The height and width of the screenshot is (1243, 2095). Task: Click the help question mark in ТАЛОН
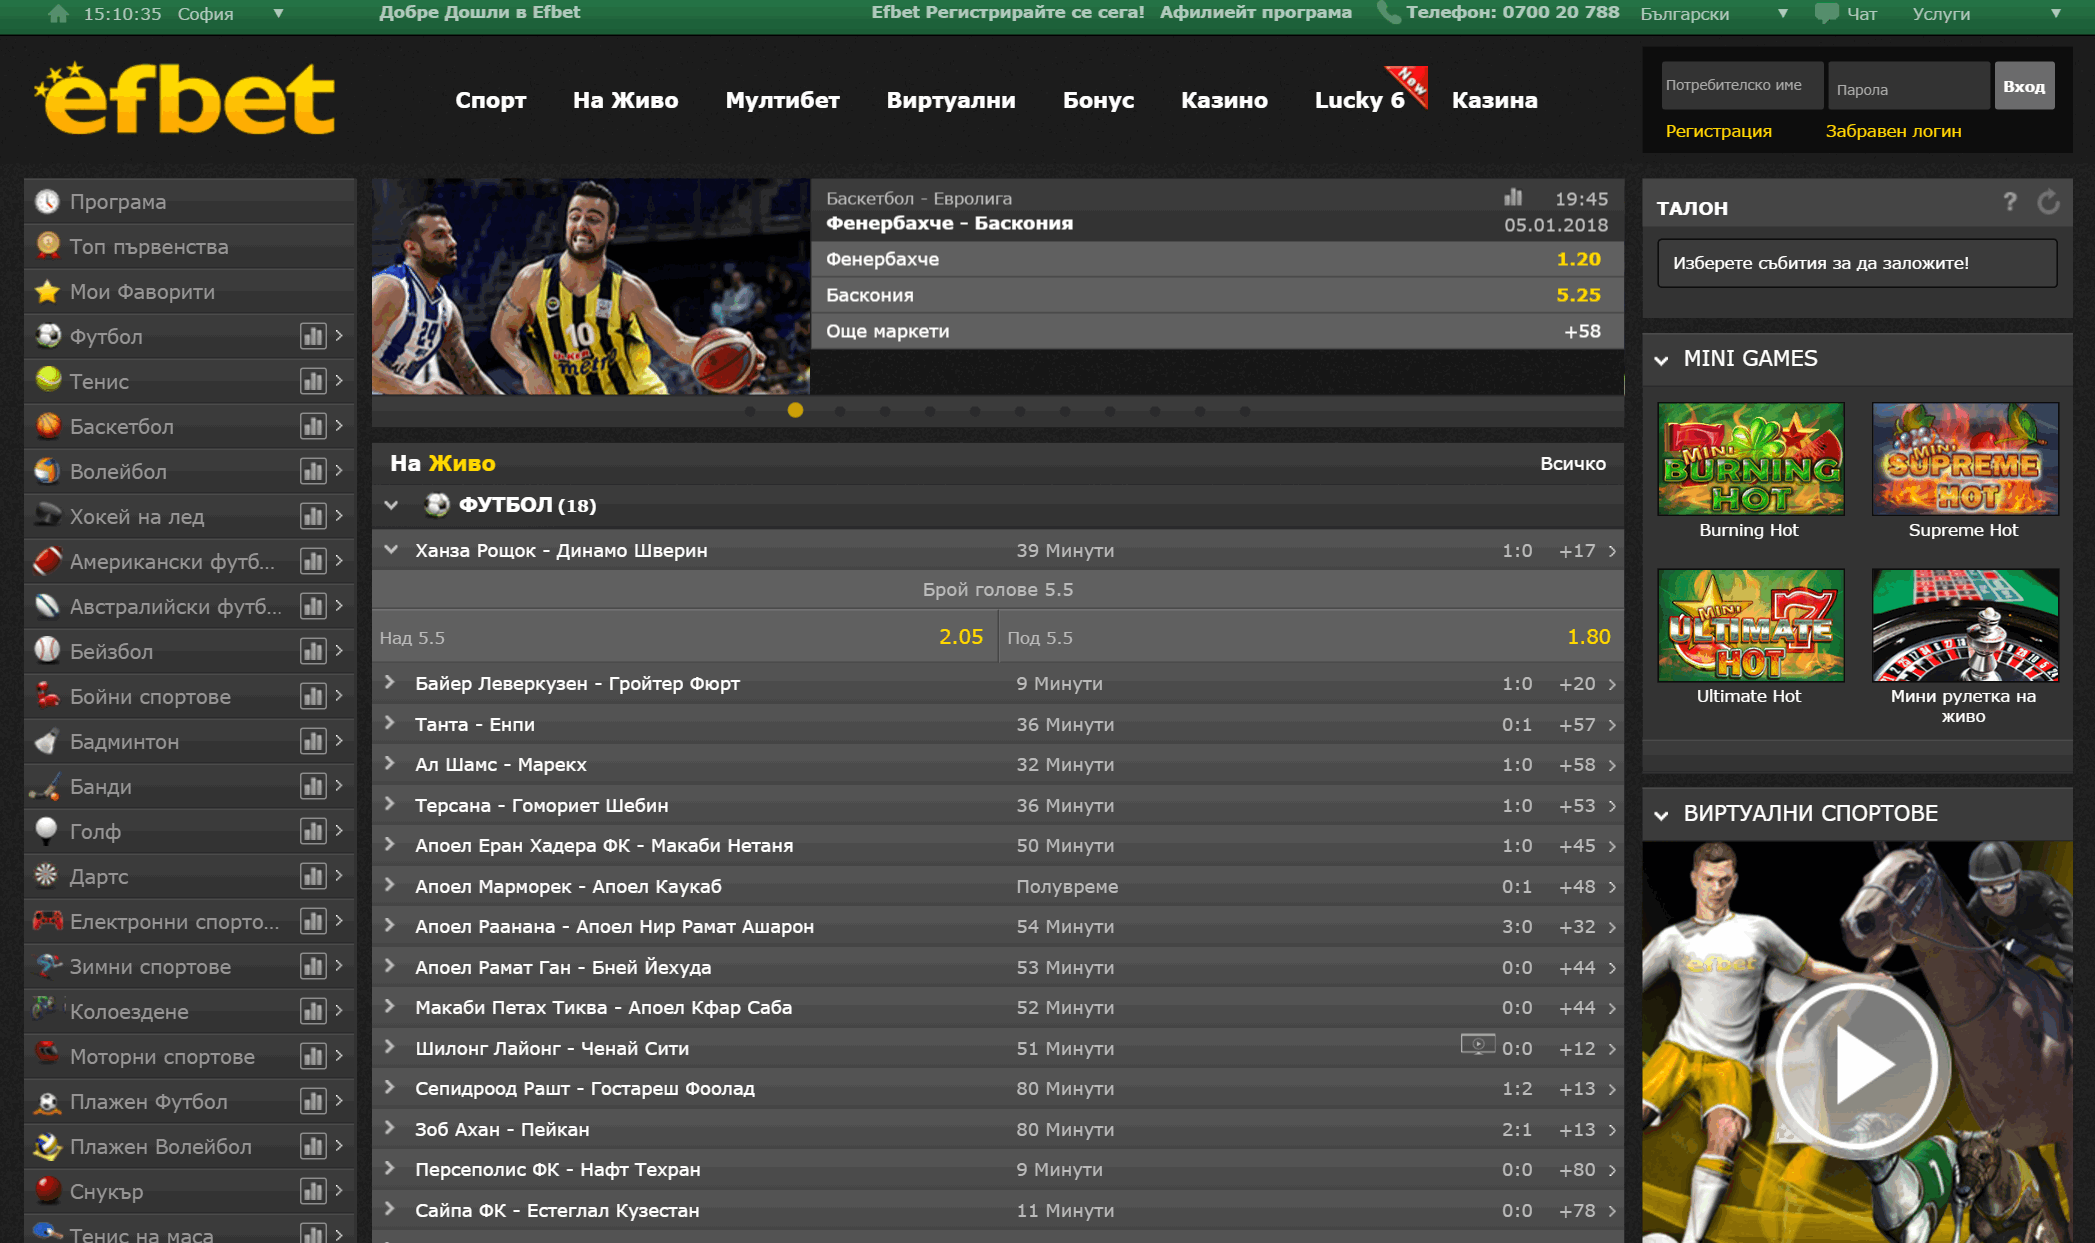(2010, 203)
